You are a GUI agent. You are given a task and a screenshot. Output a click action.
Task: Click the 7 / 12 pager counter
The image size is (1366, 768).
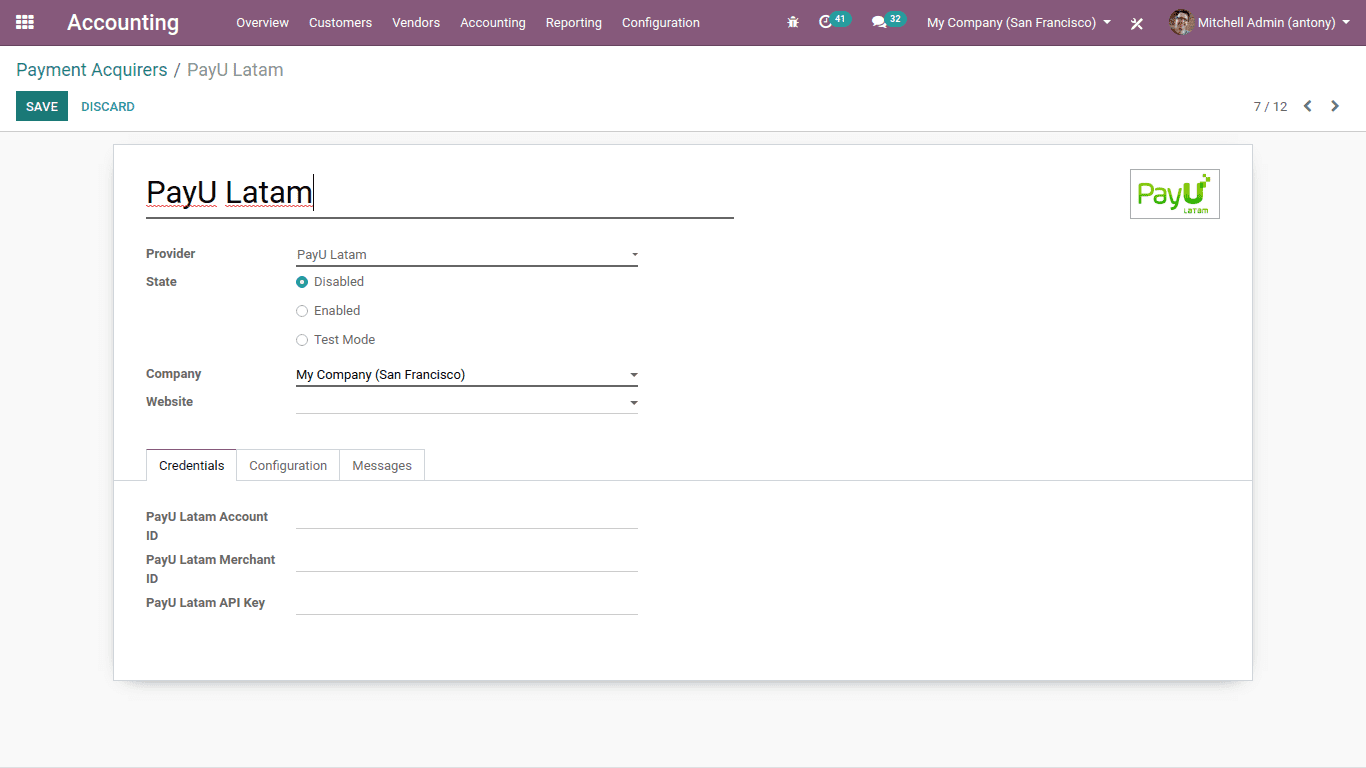pos(1271,106)
